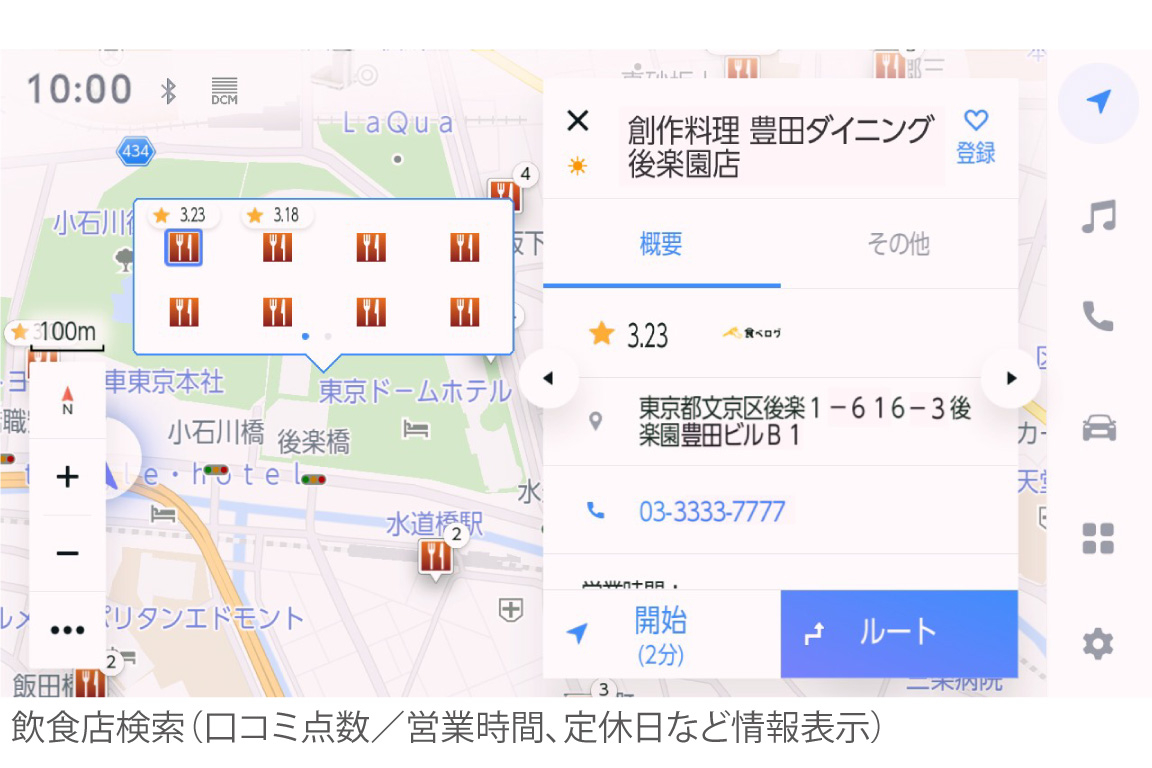Tap the 東京ドームホテル map label

tap(415, 391)
